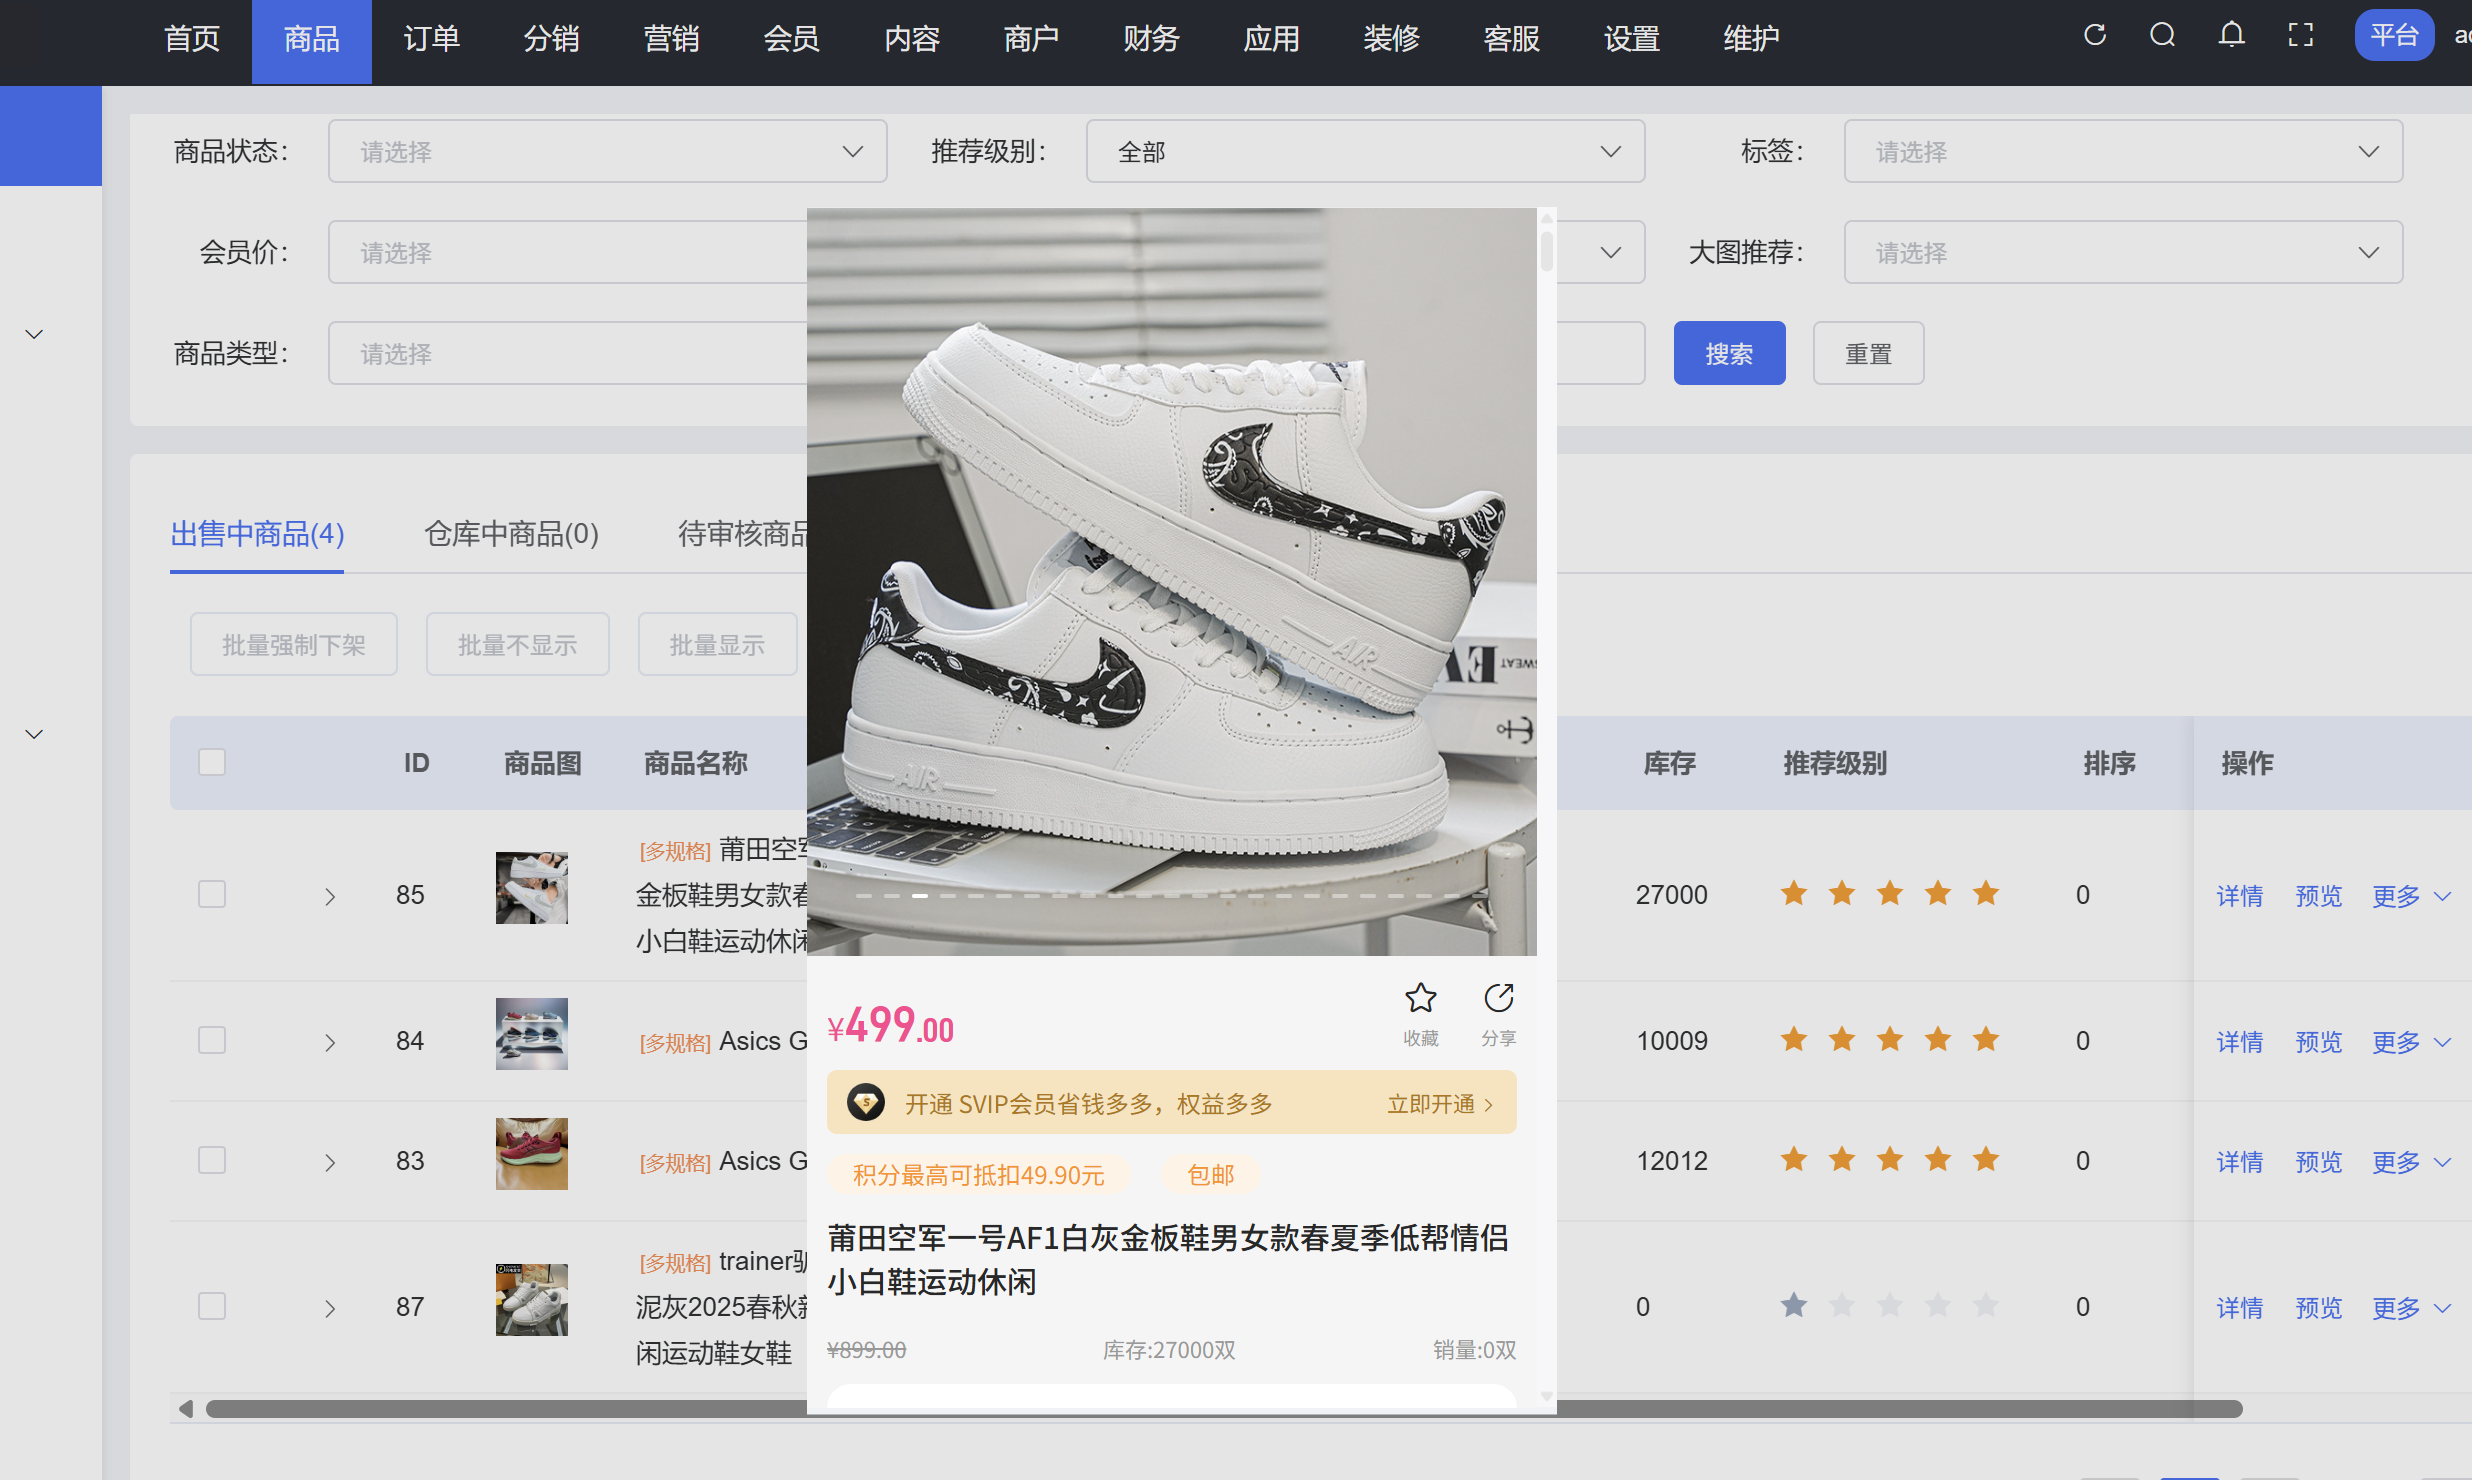The width and height of the screenshot is (2472, 1480).
Task: Open 更多 menu for product 84
Action: pyautogui.click(x=2411, y=1042)
